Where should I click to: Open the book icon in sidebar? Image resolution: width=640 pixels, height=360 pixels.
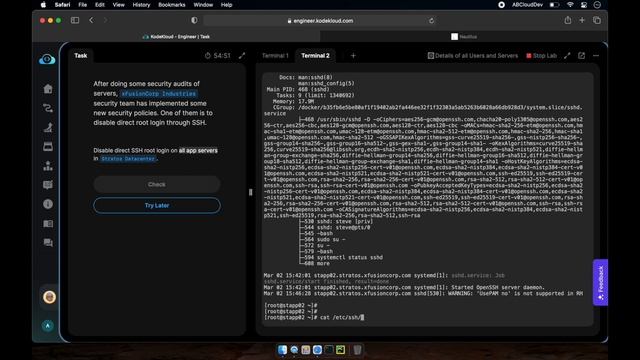click(48, 223)
